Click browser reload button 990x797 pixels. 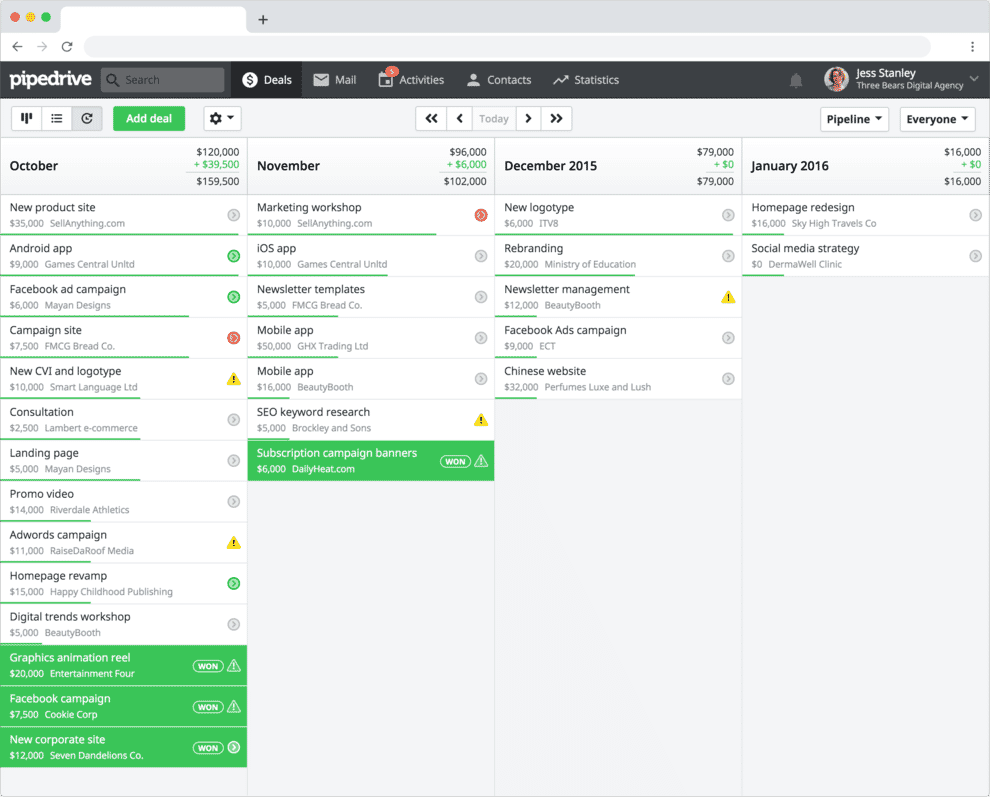pos(67,46)
